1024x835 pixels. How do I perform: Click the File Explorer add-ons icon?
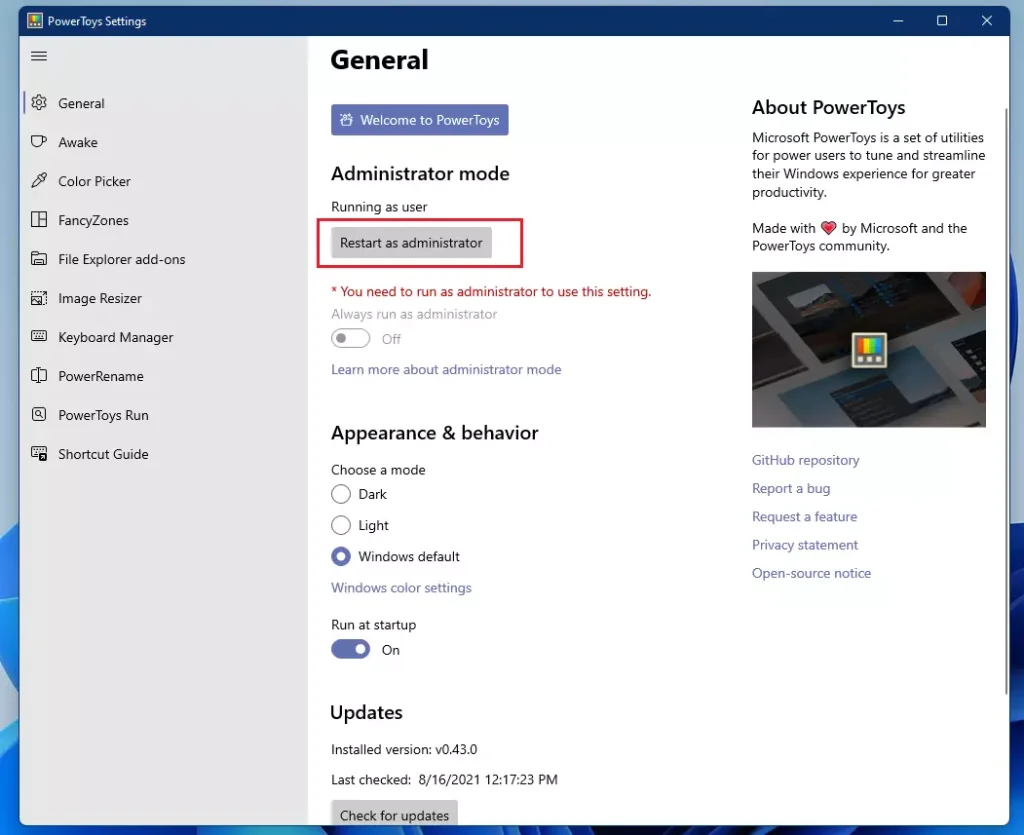point(39,259)
